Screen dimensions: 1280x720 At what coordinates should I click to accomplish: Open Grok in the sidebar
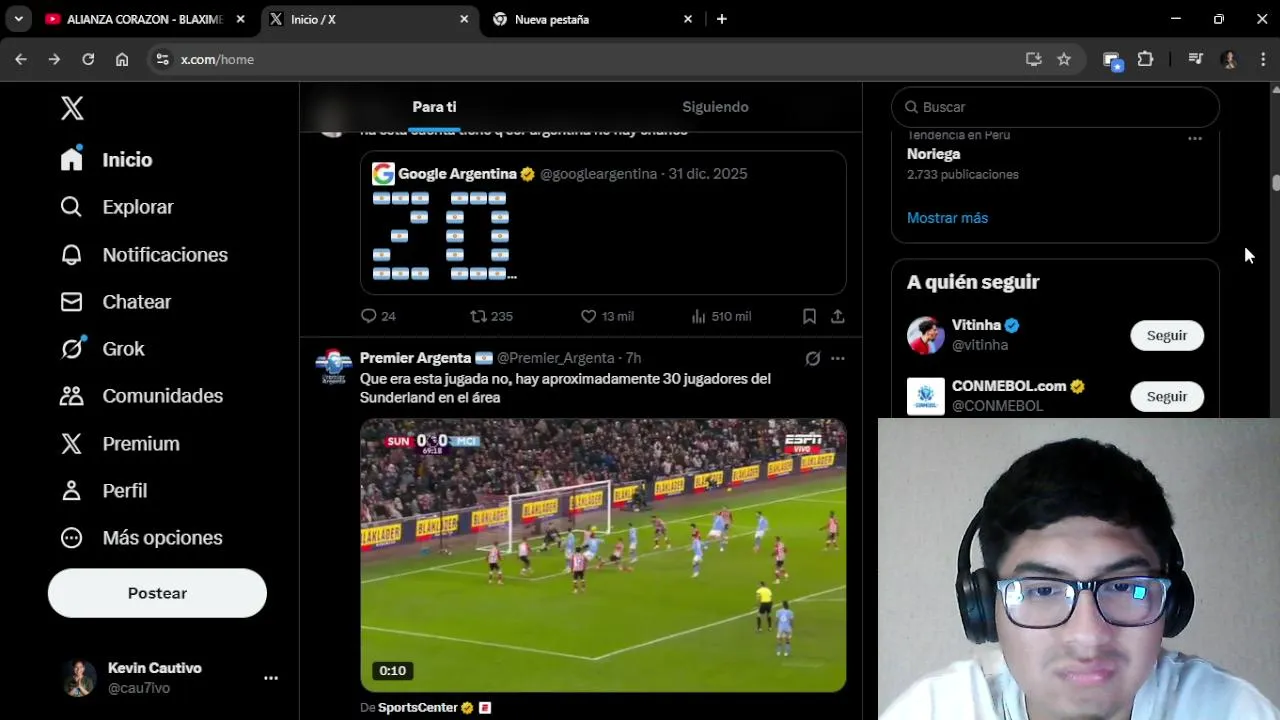[x=102, y=349]
